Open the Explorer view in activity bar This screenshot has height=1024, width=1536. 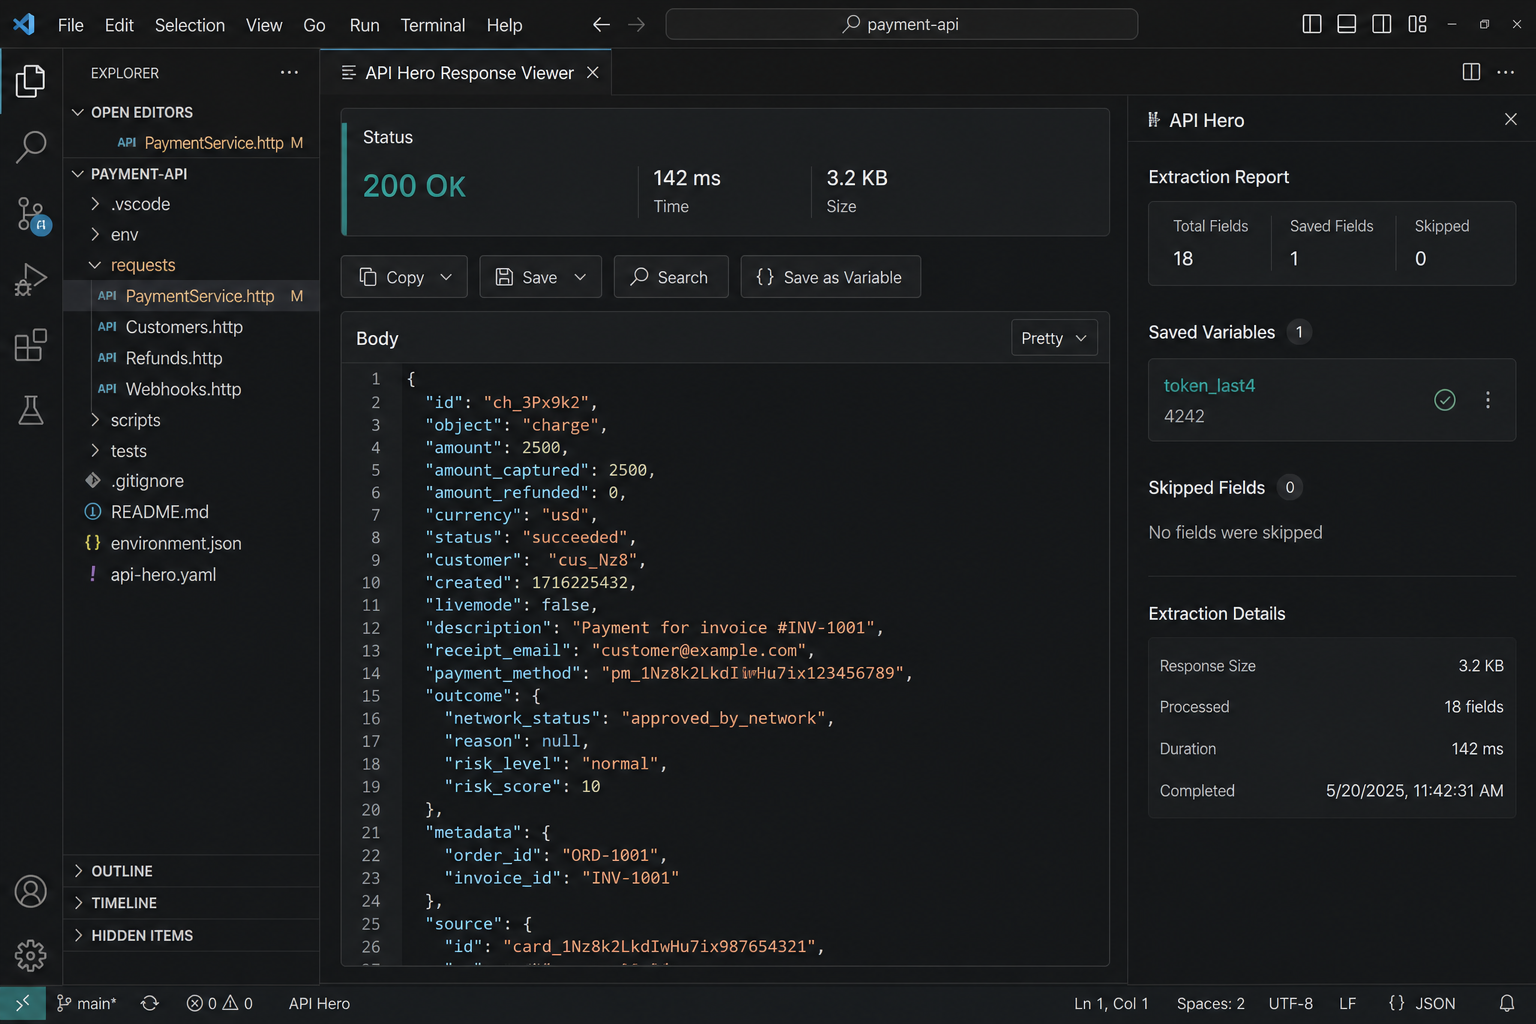(31, 81)
